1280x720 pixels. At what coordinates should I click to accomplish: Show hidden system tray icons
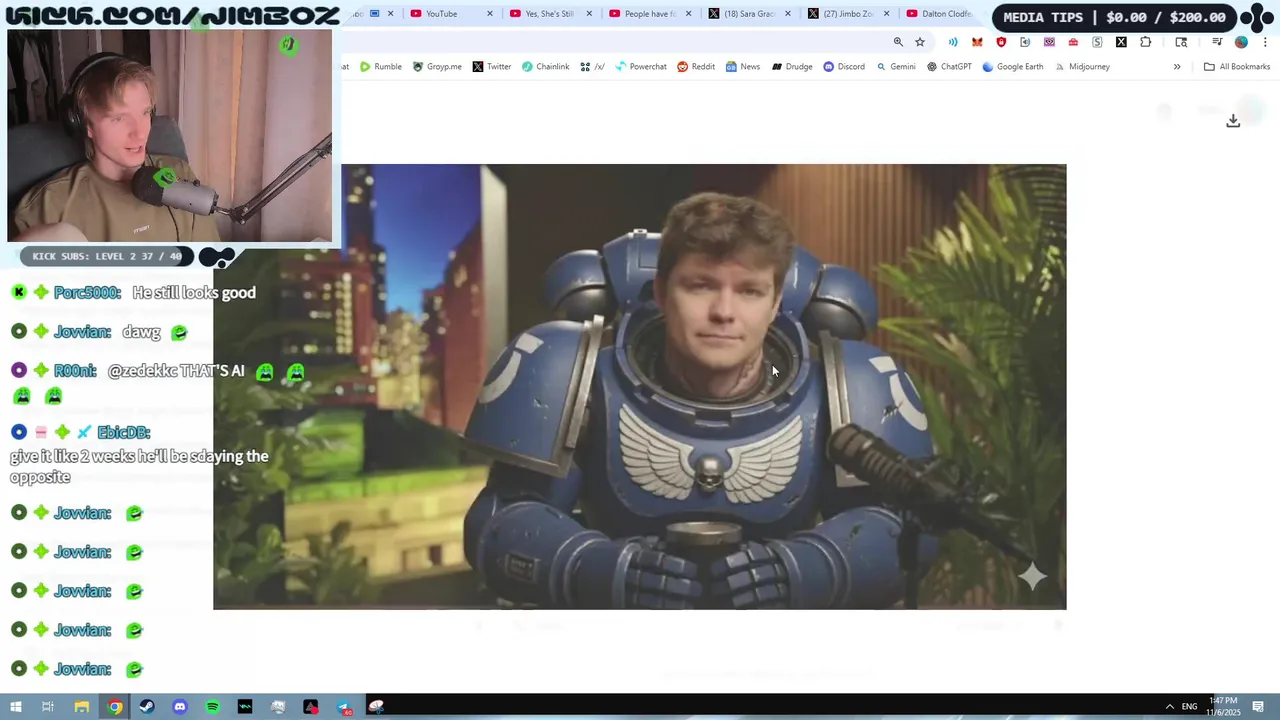(1169, 707)
